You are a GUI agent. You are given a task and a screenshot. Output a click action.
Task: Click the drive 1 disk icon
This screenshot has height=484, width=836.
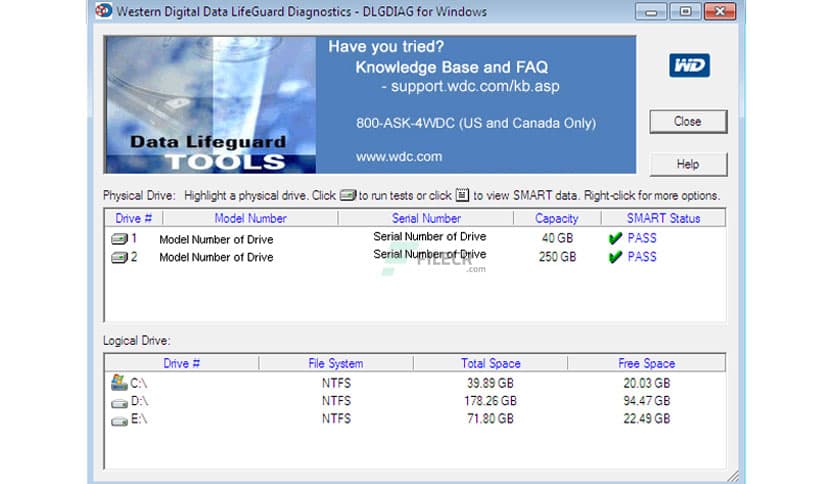[x=119, y=239]
